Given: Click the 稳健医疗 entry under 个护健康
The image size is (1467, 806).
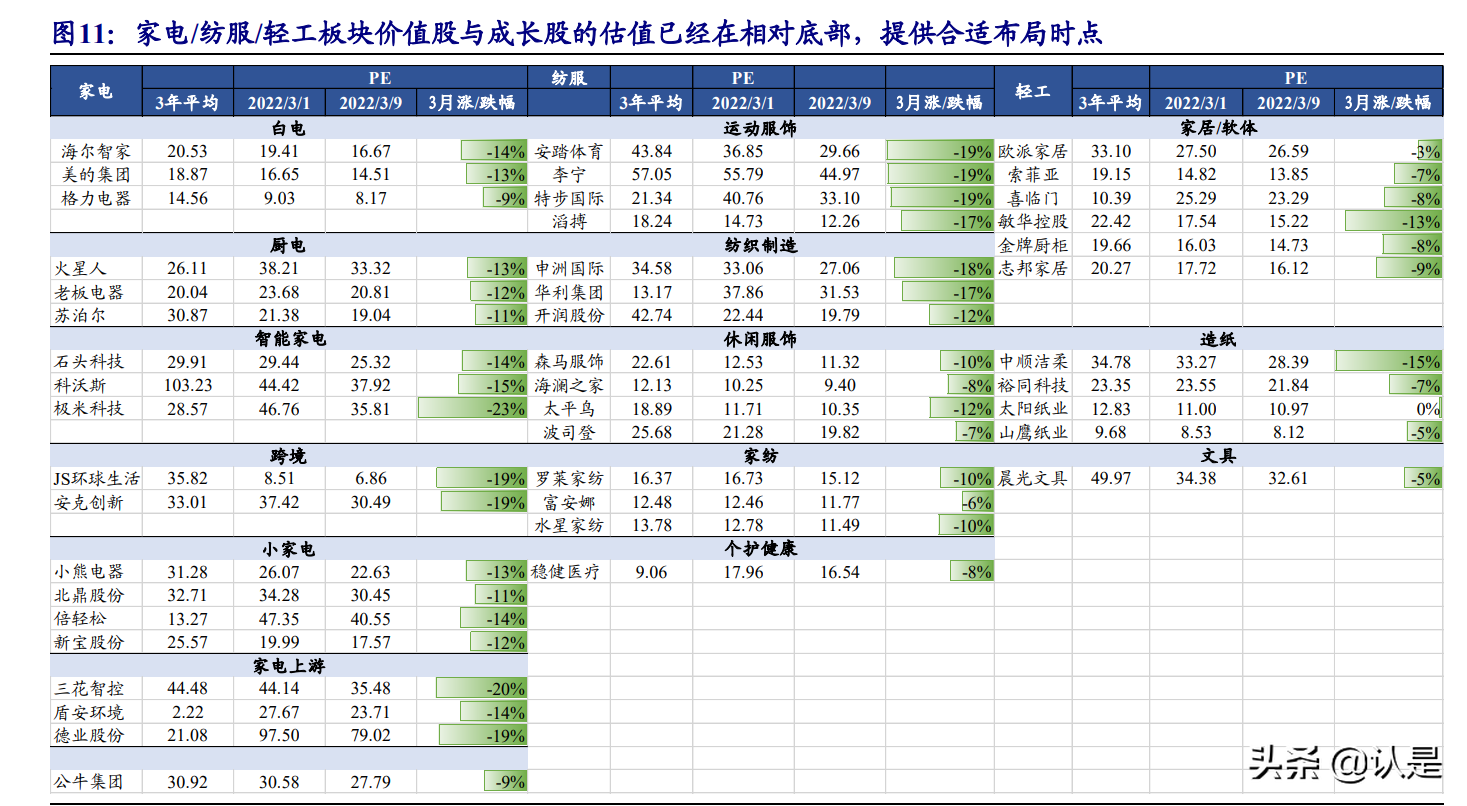Looking at the screenshot, I should tap(566, 571).
